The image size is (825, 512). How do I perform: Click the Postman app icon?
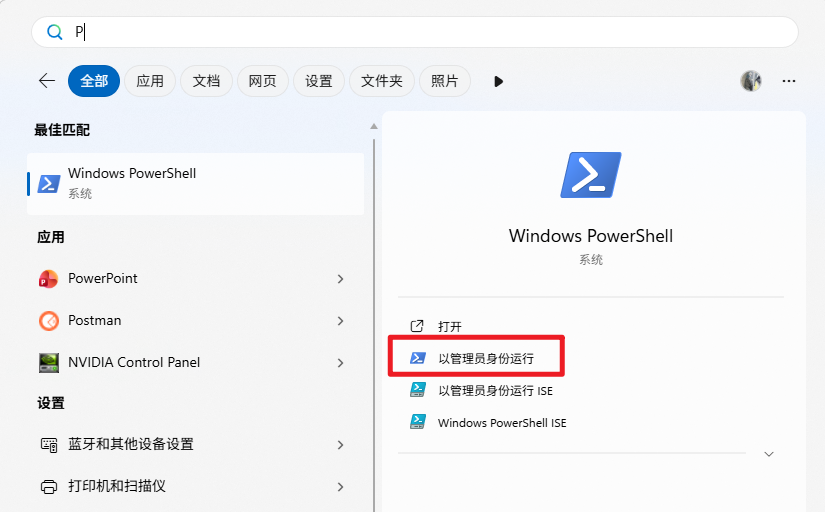point(49,320)
